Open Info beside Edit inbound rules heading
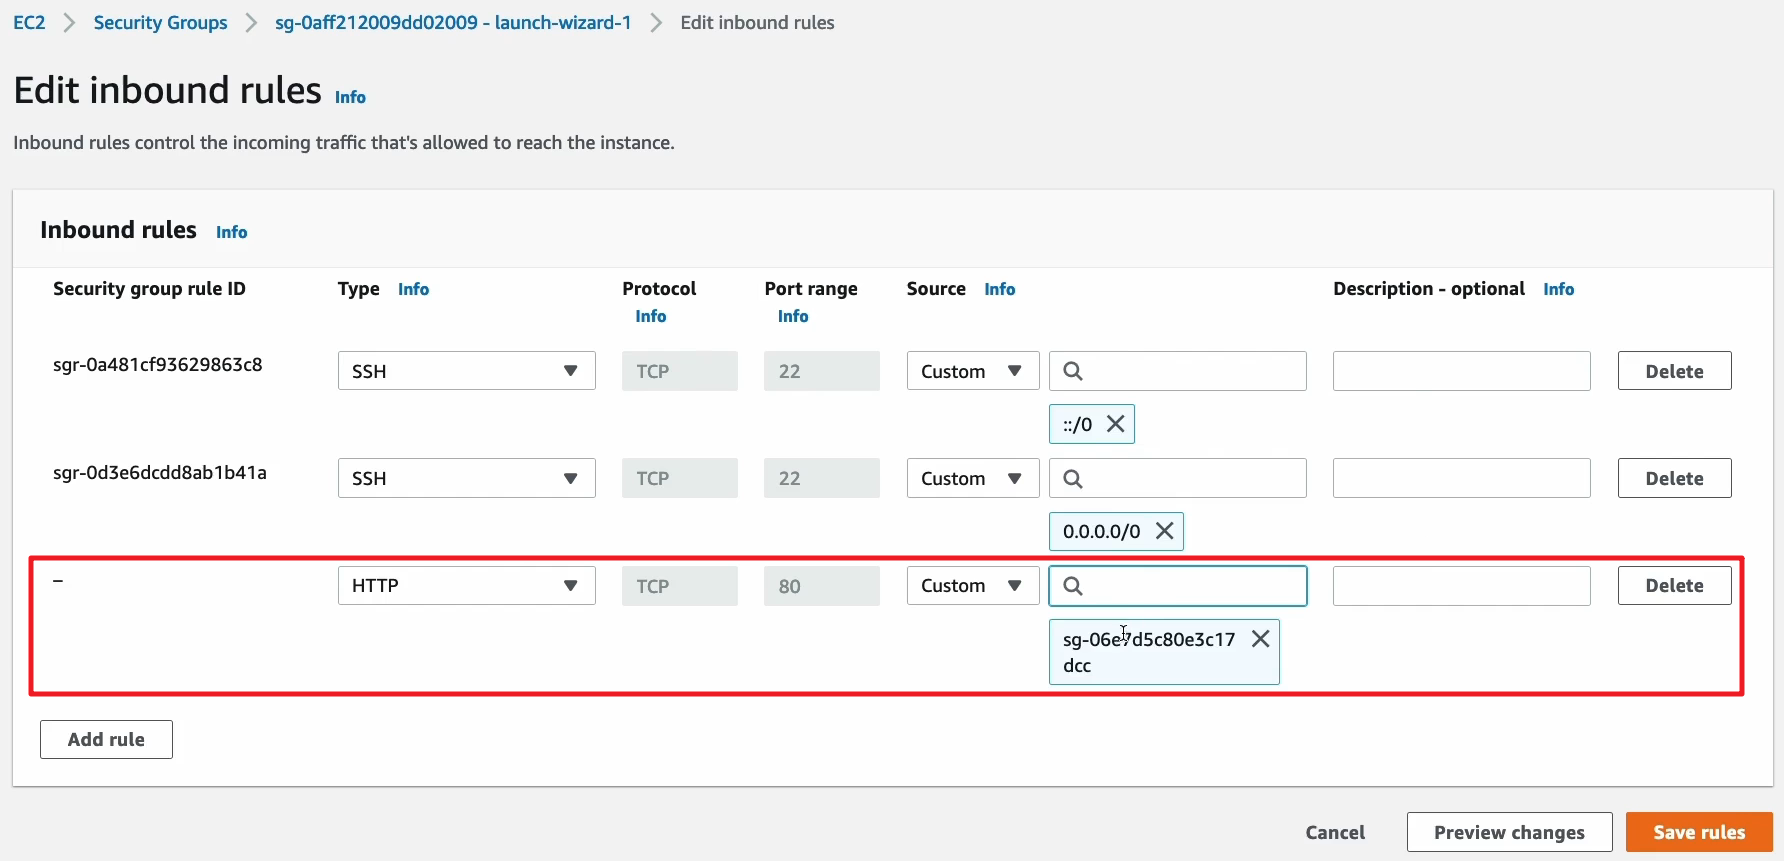Viewport: 1784px width, 861px height. click(x=350, y=97)
